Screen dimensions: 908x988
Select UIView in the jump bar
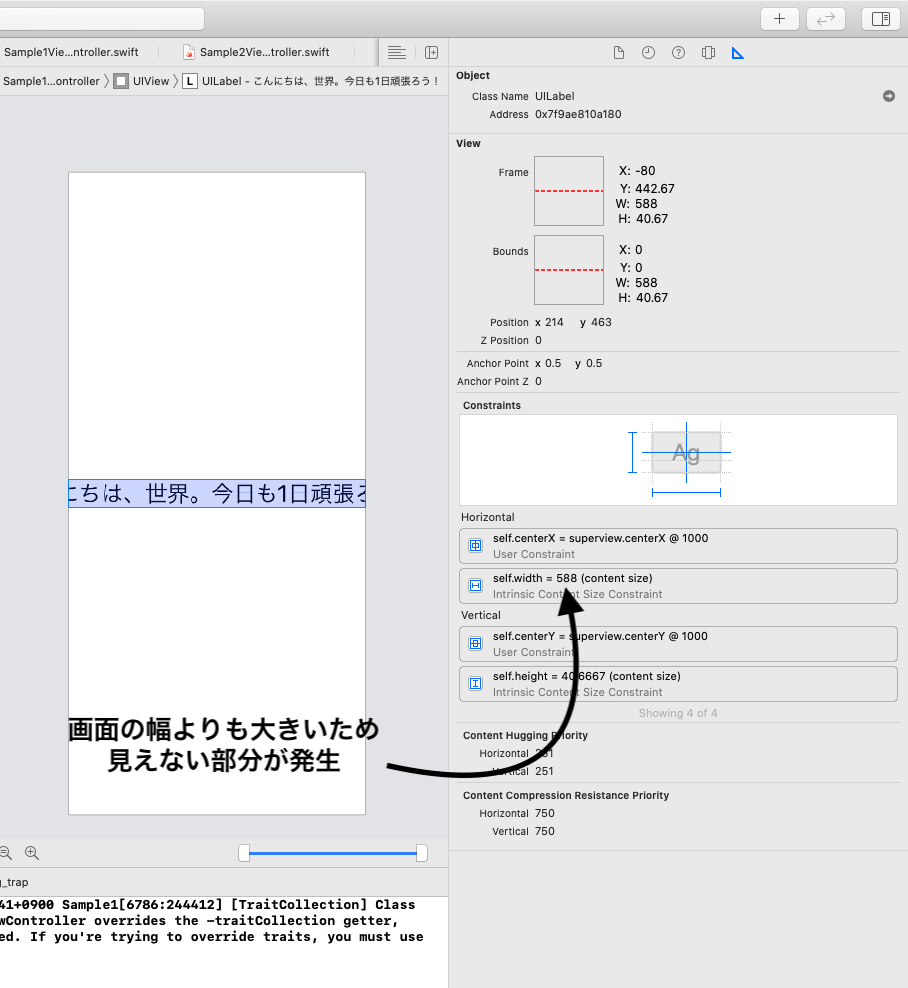(142, 81)
